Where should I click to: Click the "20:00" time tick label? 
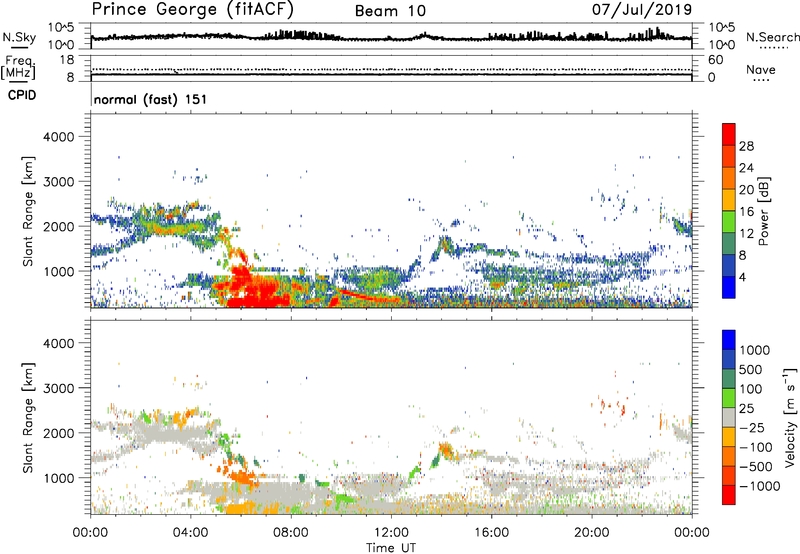click(x=591, y=533)
